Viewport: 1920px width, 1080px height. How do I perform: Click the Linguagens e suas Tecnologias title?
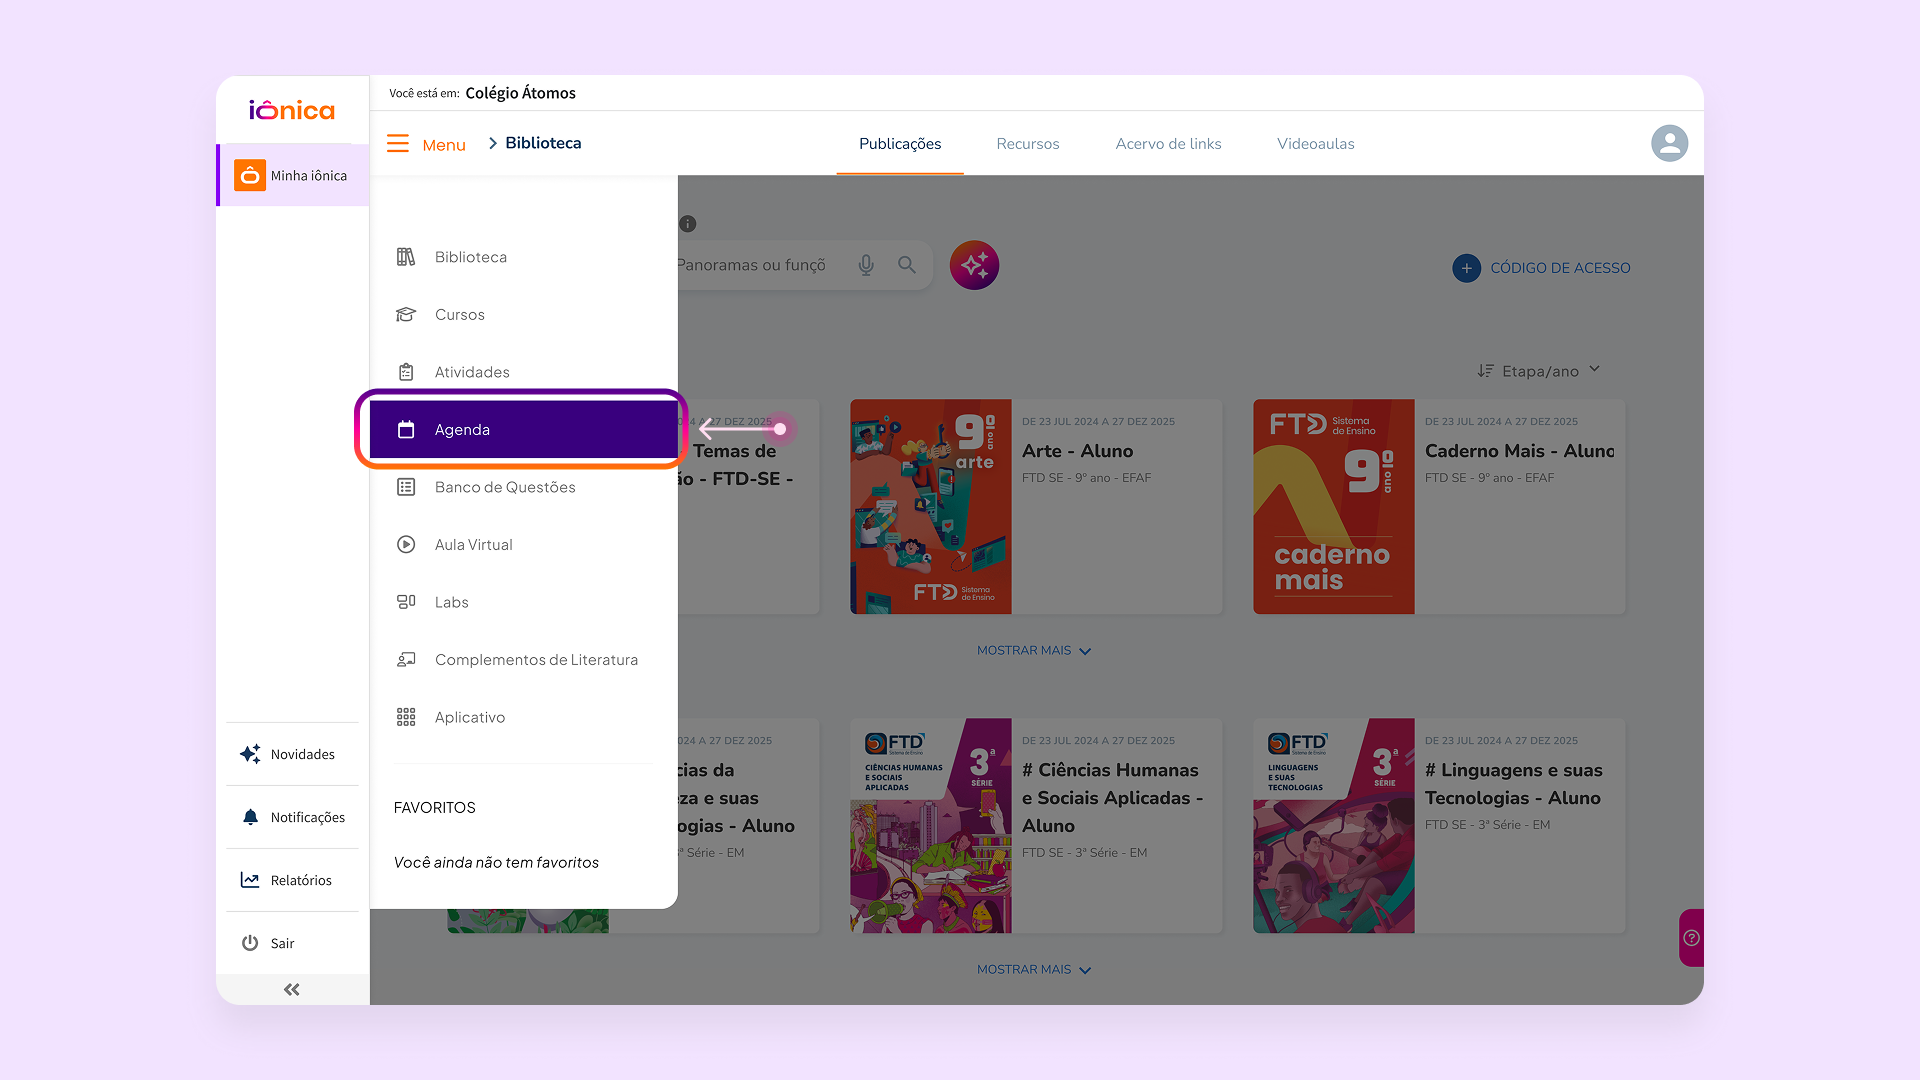tap(1514, 784)
